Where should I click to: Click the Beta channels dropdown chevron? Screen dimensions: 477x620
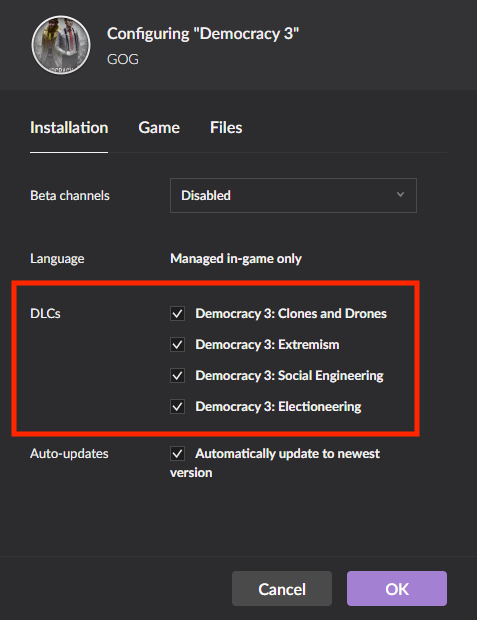click(x=400, y=195)
